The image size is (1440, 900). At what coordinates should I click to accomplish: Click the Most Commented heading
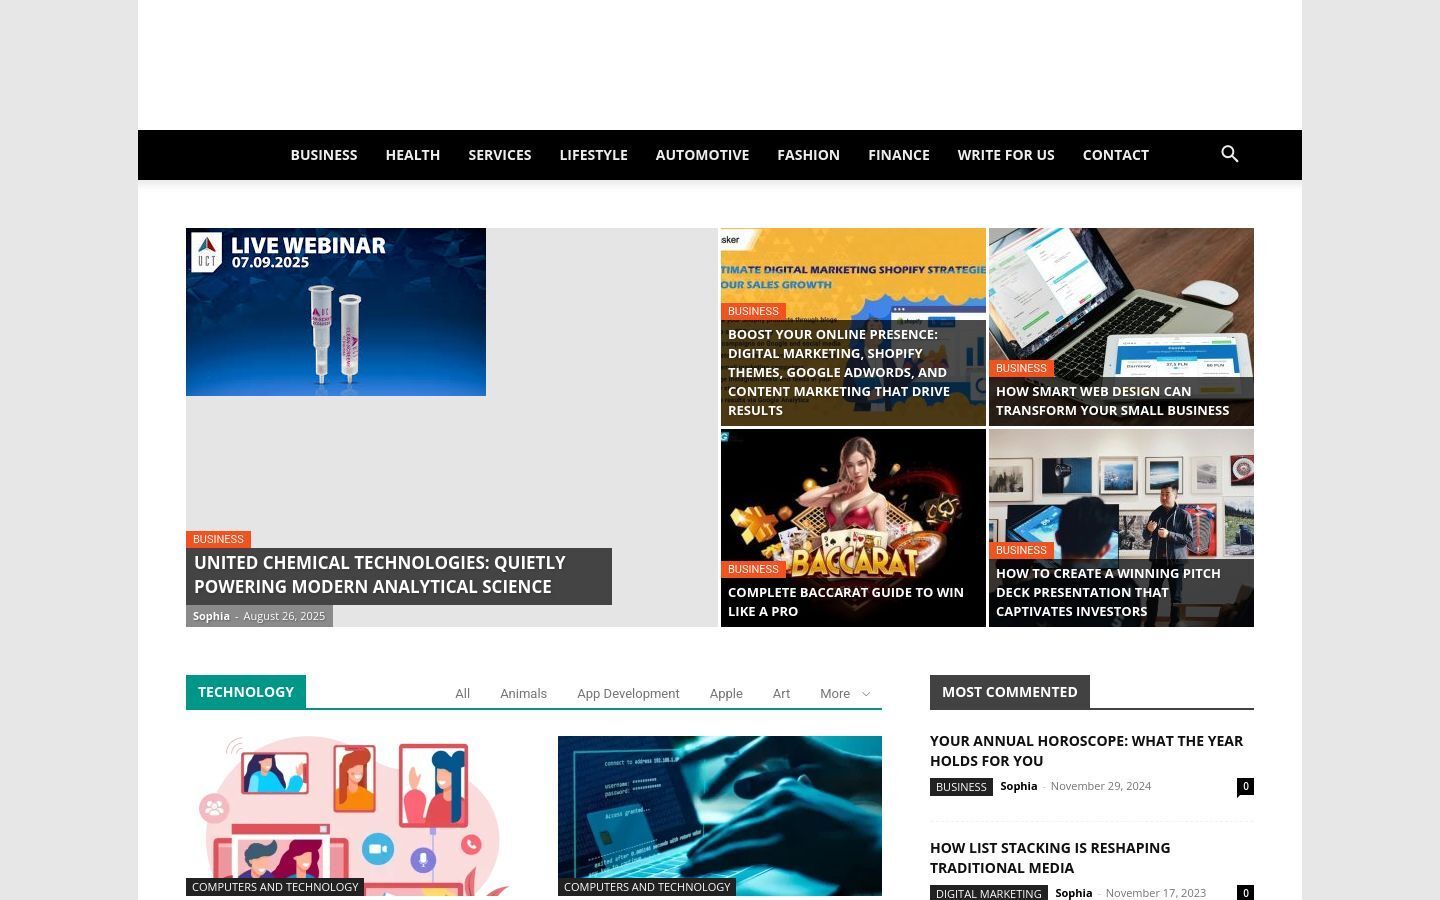click(1010, 692)
